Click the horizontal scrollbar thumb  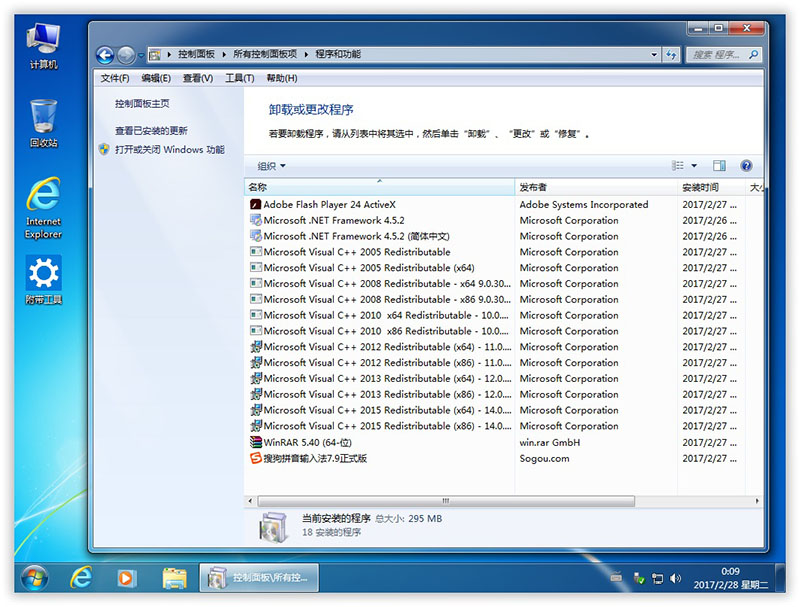pyautogui.click(x=446, y=501)
